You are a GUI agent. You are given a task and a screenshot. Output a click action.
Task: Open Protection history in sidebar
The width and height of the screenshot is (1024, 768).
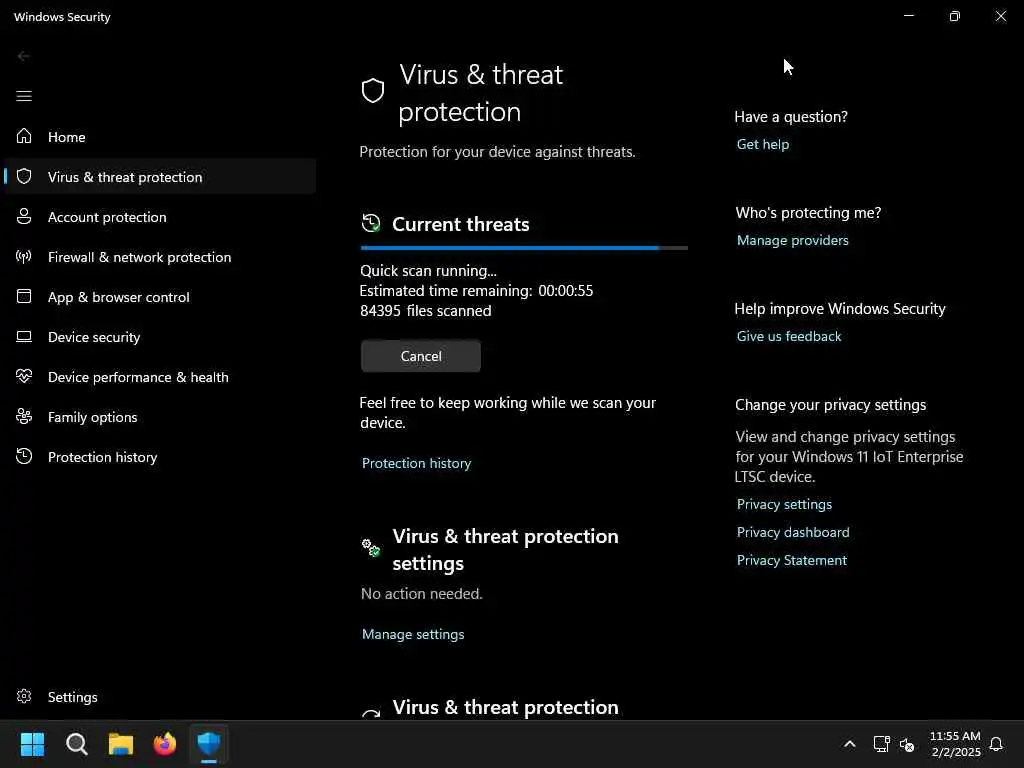coord(160,456)
